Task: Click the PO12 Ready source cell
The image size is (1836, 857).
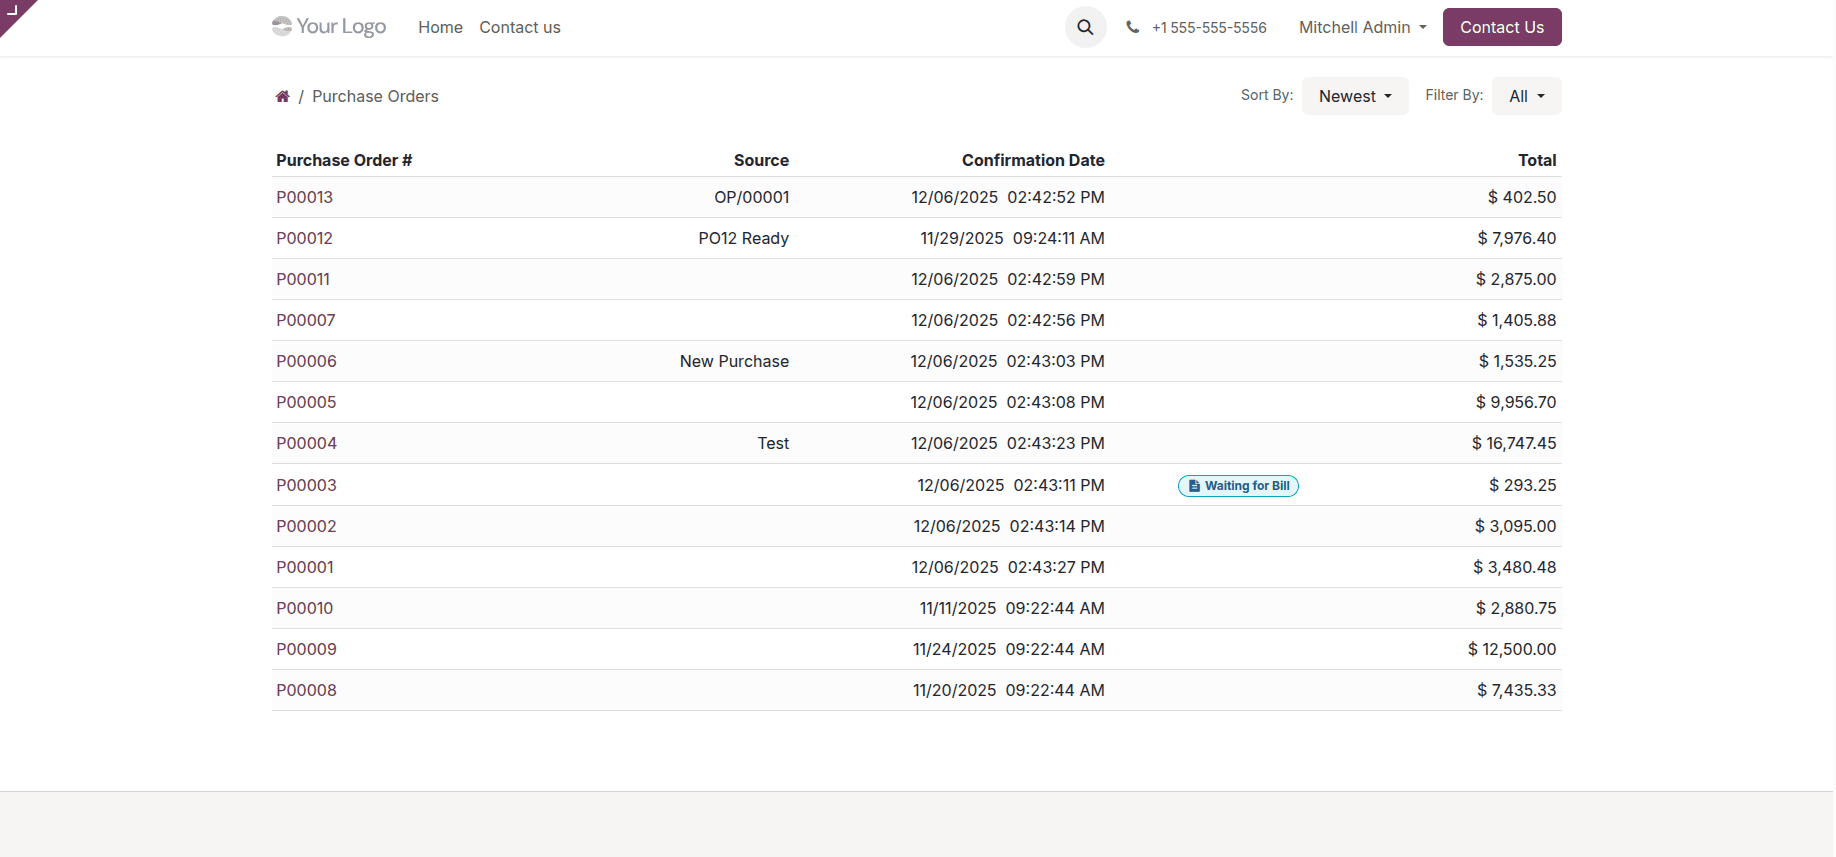Action: (744, 238)
